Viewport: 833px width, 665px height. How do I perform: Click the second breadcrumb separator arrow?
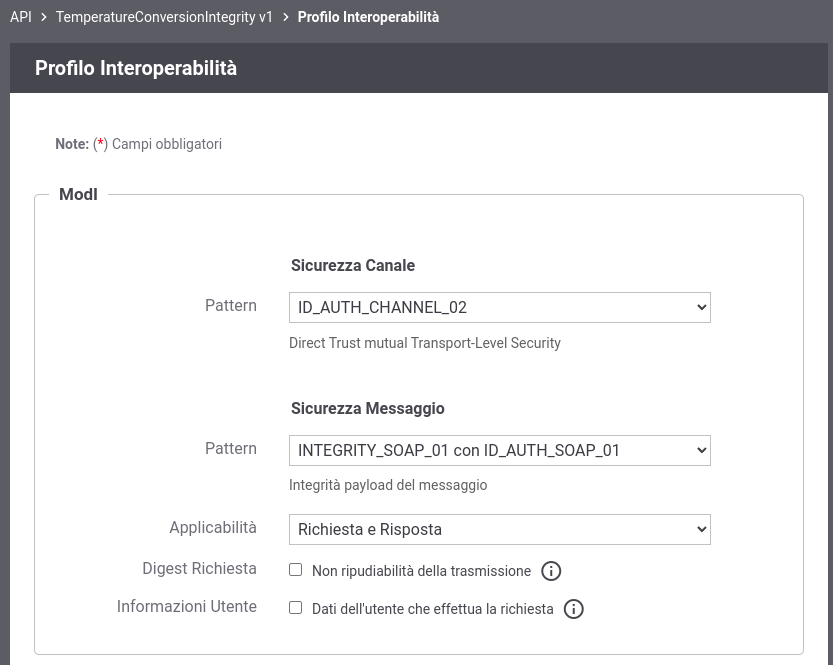(286, 17)
